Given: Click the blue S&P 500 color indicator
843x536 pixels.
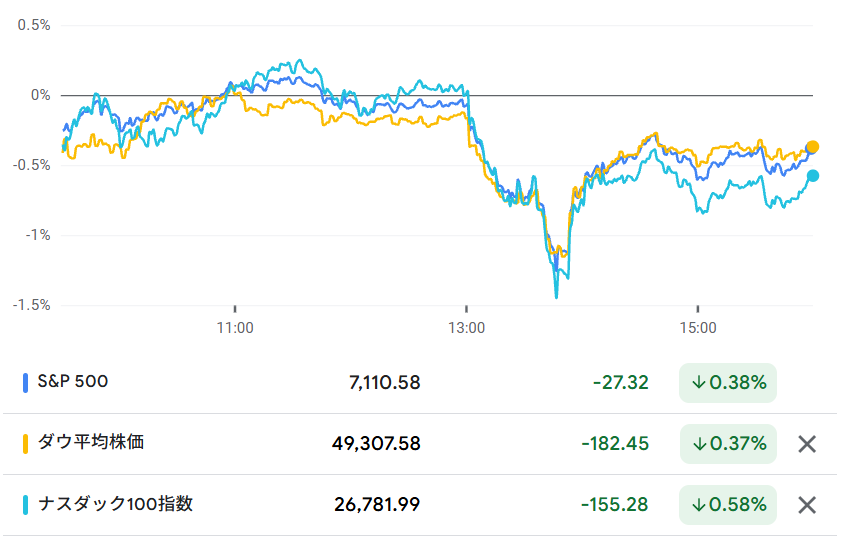Looking at the screenshot, I should (x=26, y=382).
